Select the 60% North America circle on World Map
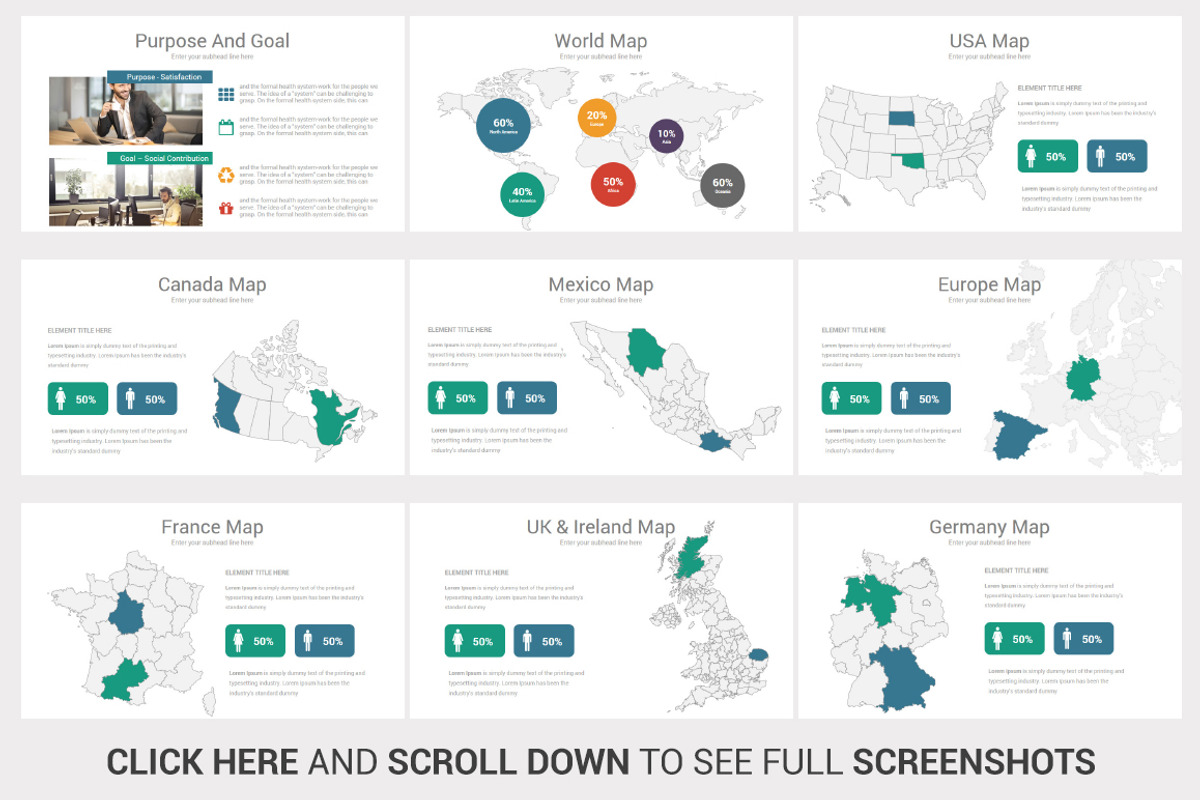This screenshot has height=800, width=1200. pyautogui.click(x=503, y=125)
